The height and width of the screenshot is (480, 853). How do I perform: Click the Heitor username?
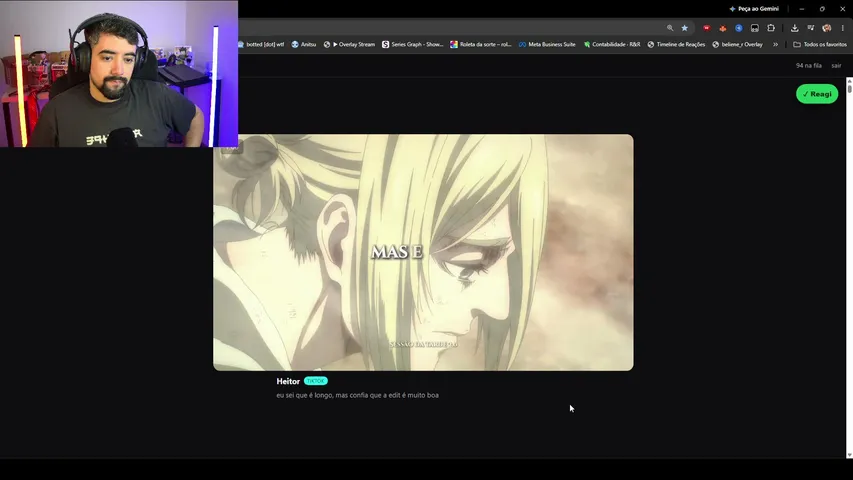click(288, 381)
